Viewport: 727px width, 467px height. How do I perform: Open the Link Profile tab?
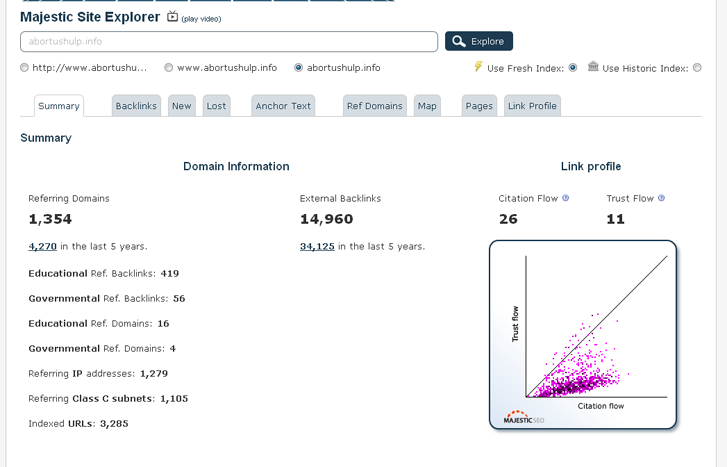tap(532, 106)
